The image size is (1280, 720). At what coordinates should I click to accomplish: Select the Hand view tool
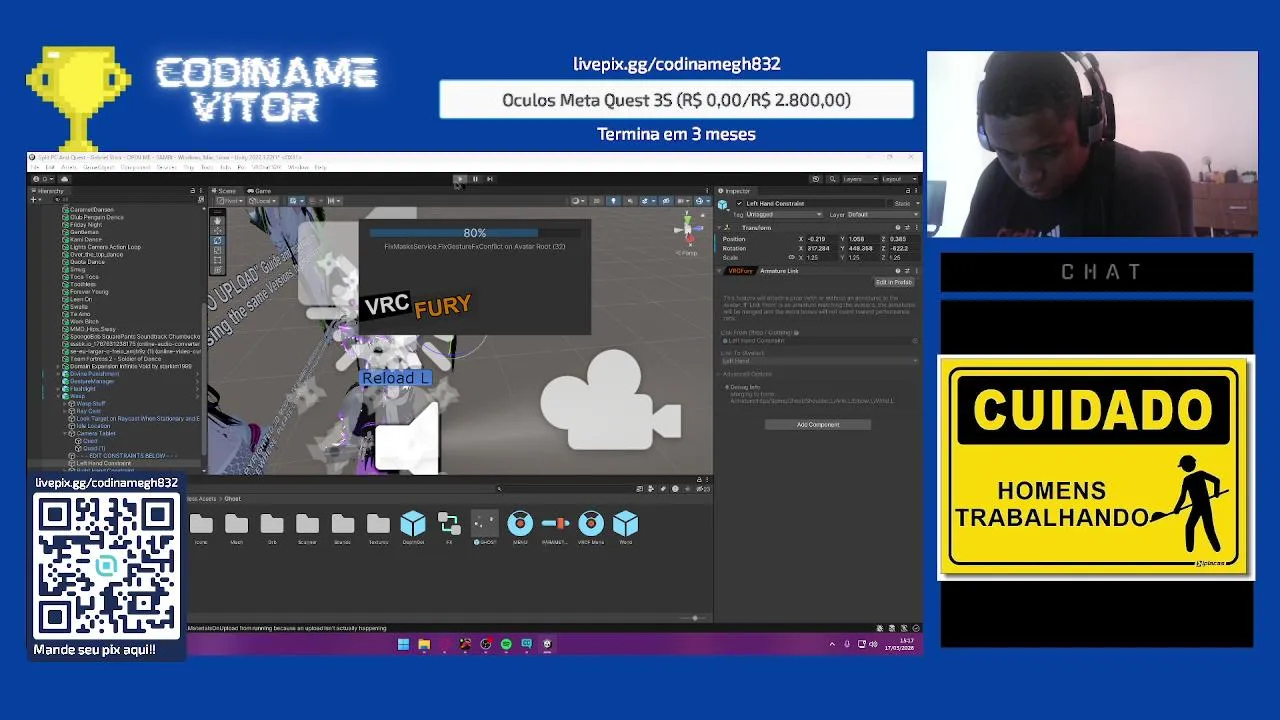(x=217, y=220)
